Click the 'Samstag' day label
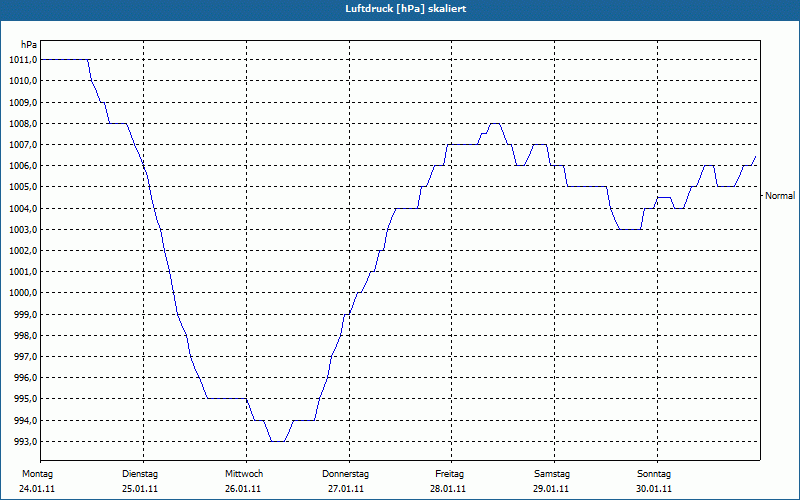The width and height of the screenshot is (800, 500). [x=552, y=474]
